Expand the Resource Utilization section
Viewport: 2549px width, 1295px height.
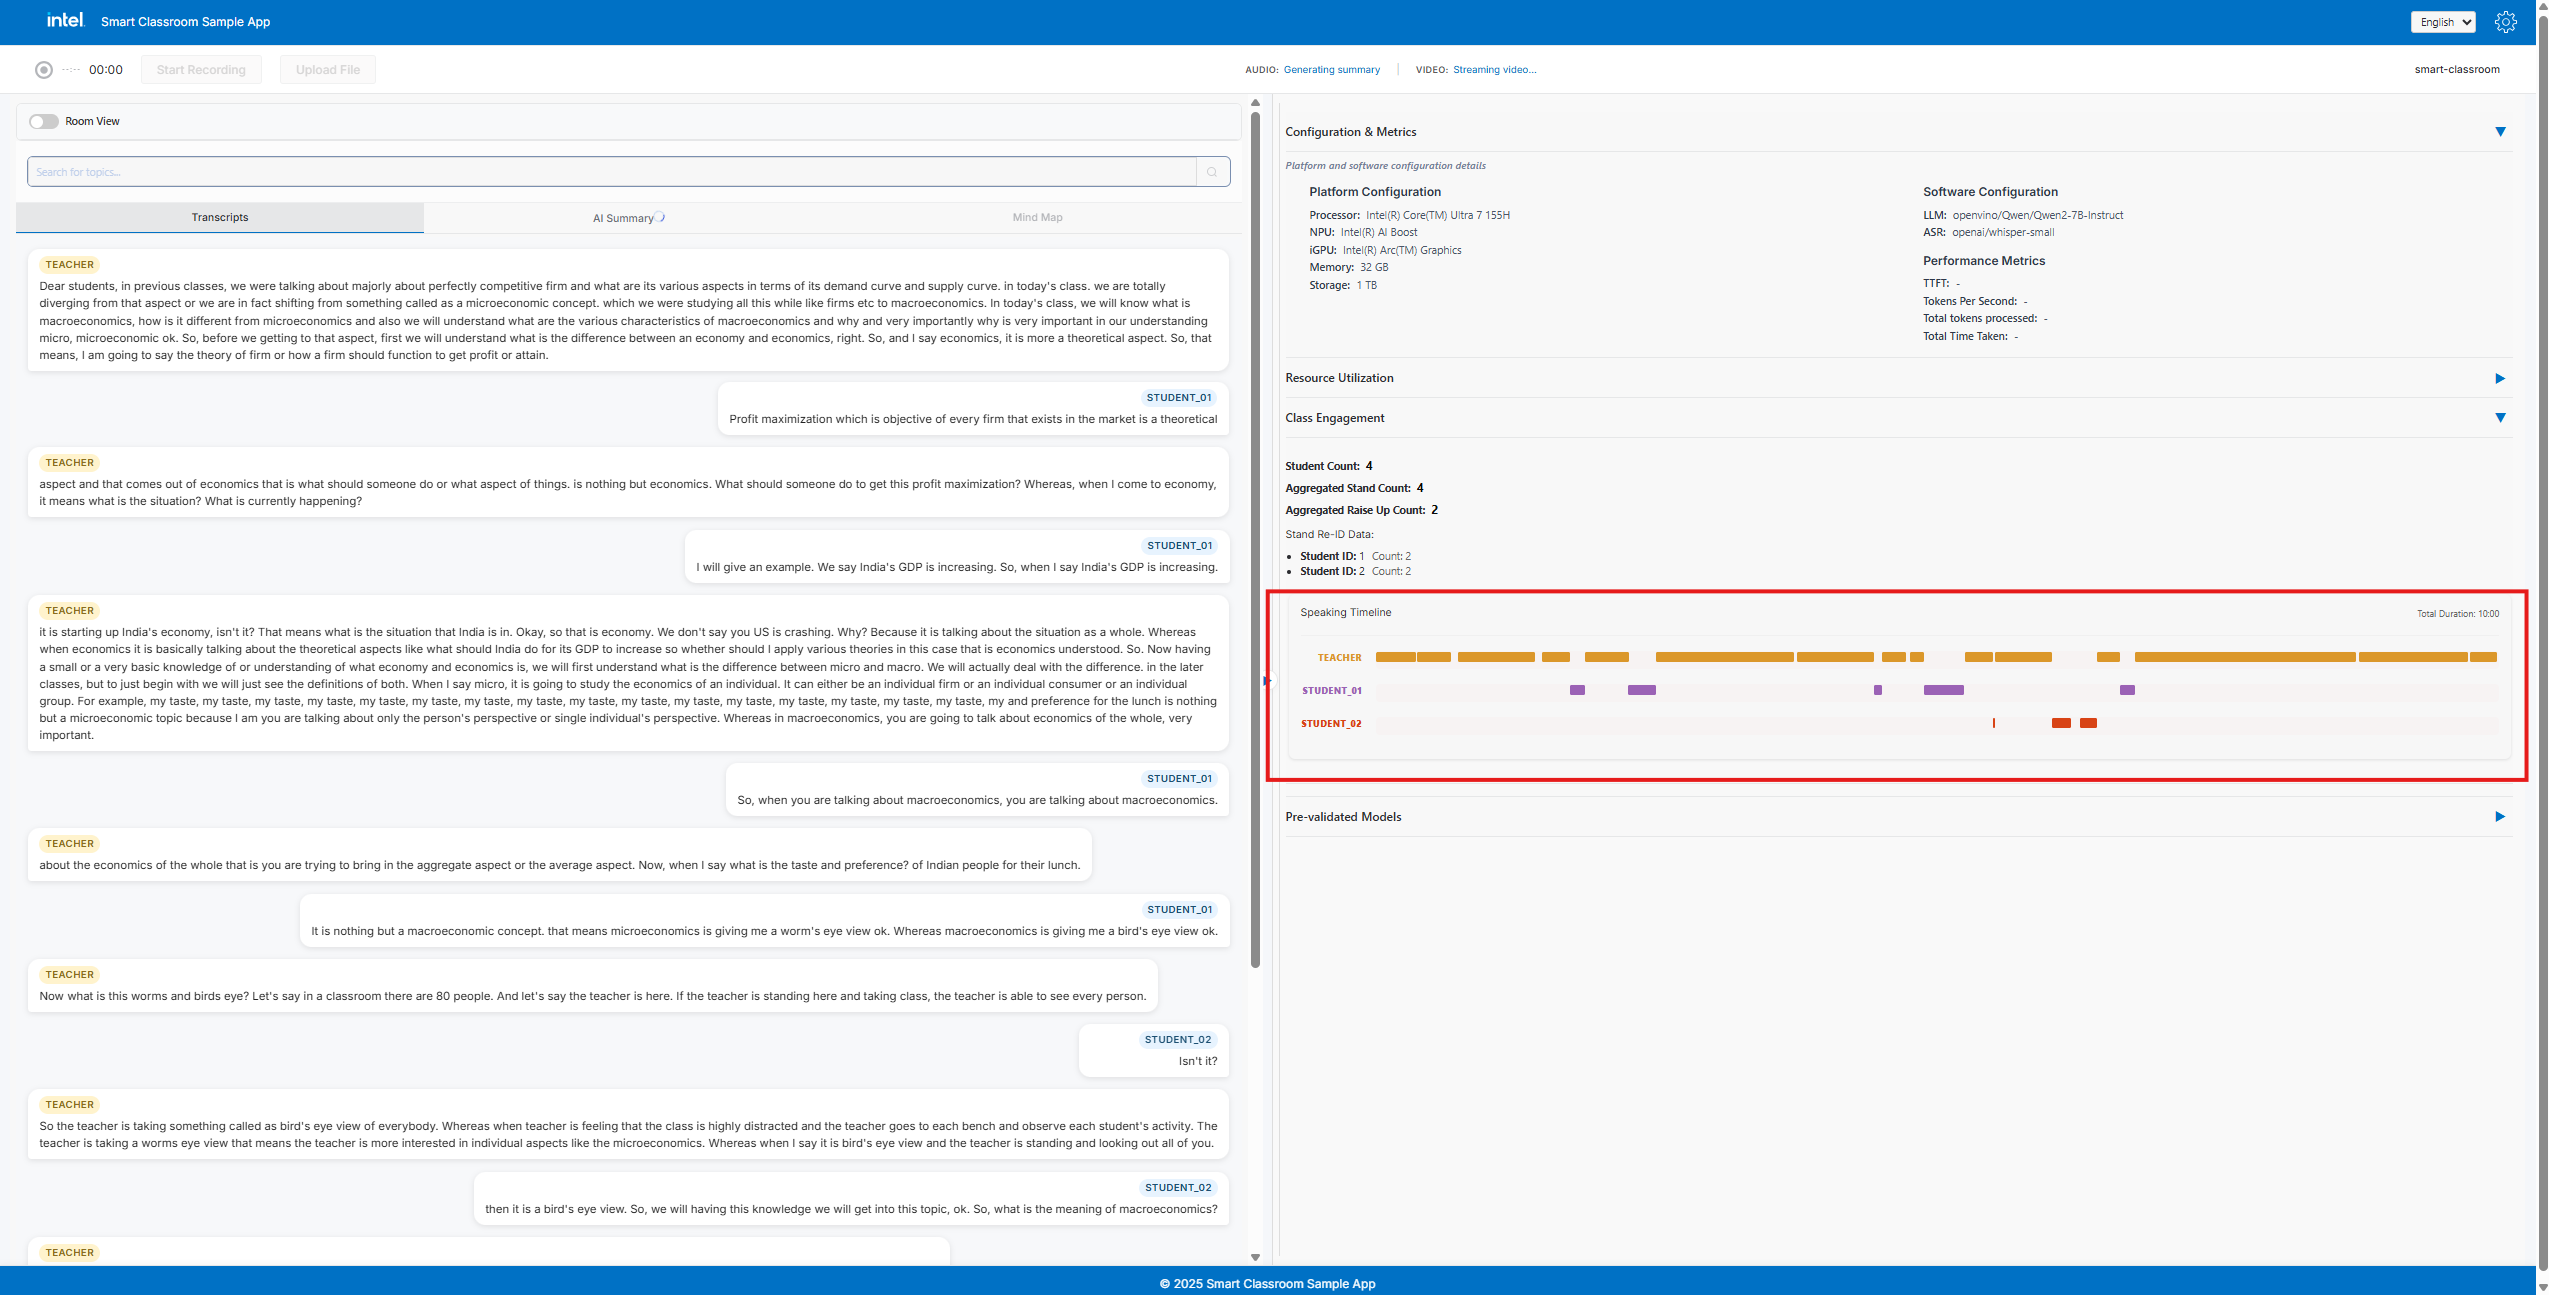click(x=2499, y=378)
